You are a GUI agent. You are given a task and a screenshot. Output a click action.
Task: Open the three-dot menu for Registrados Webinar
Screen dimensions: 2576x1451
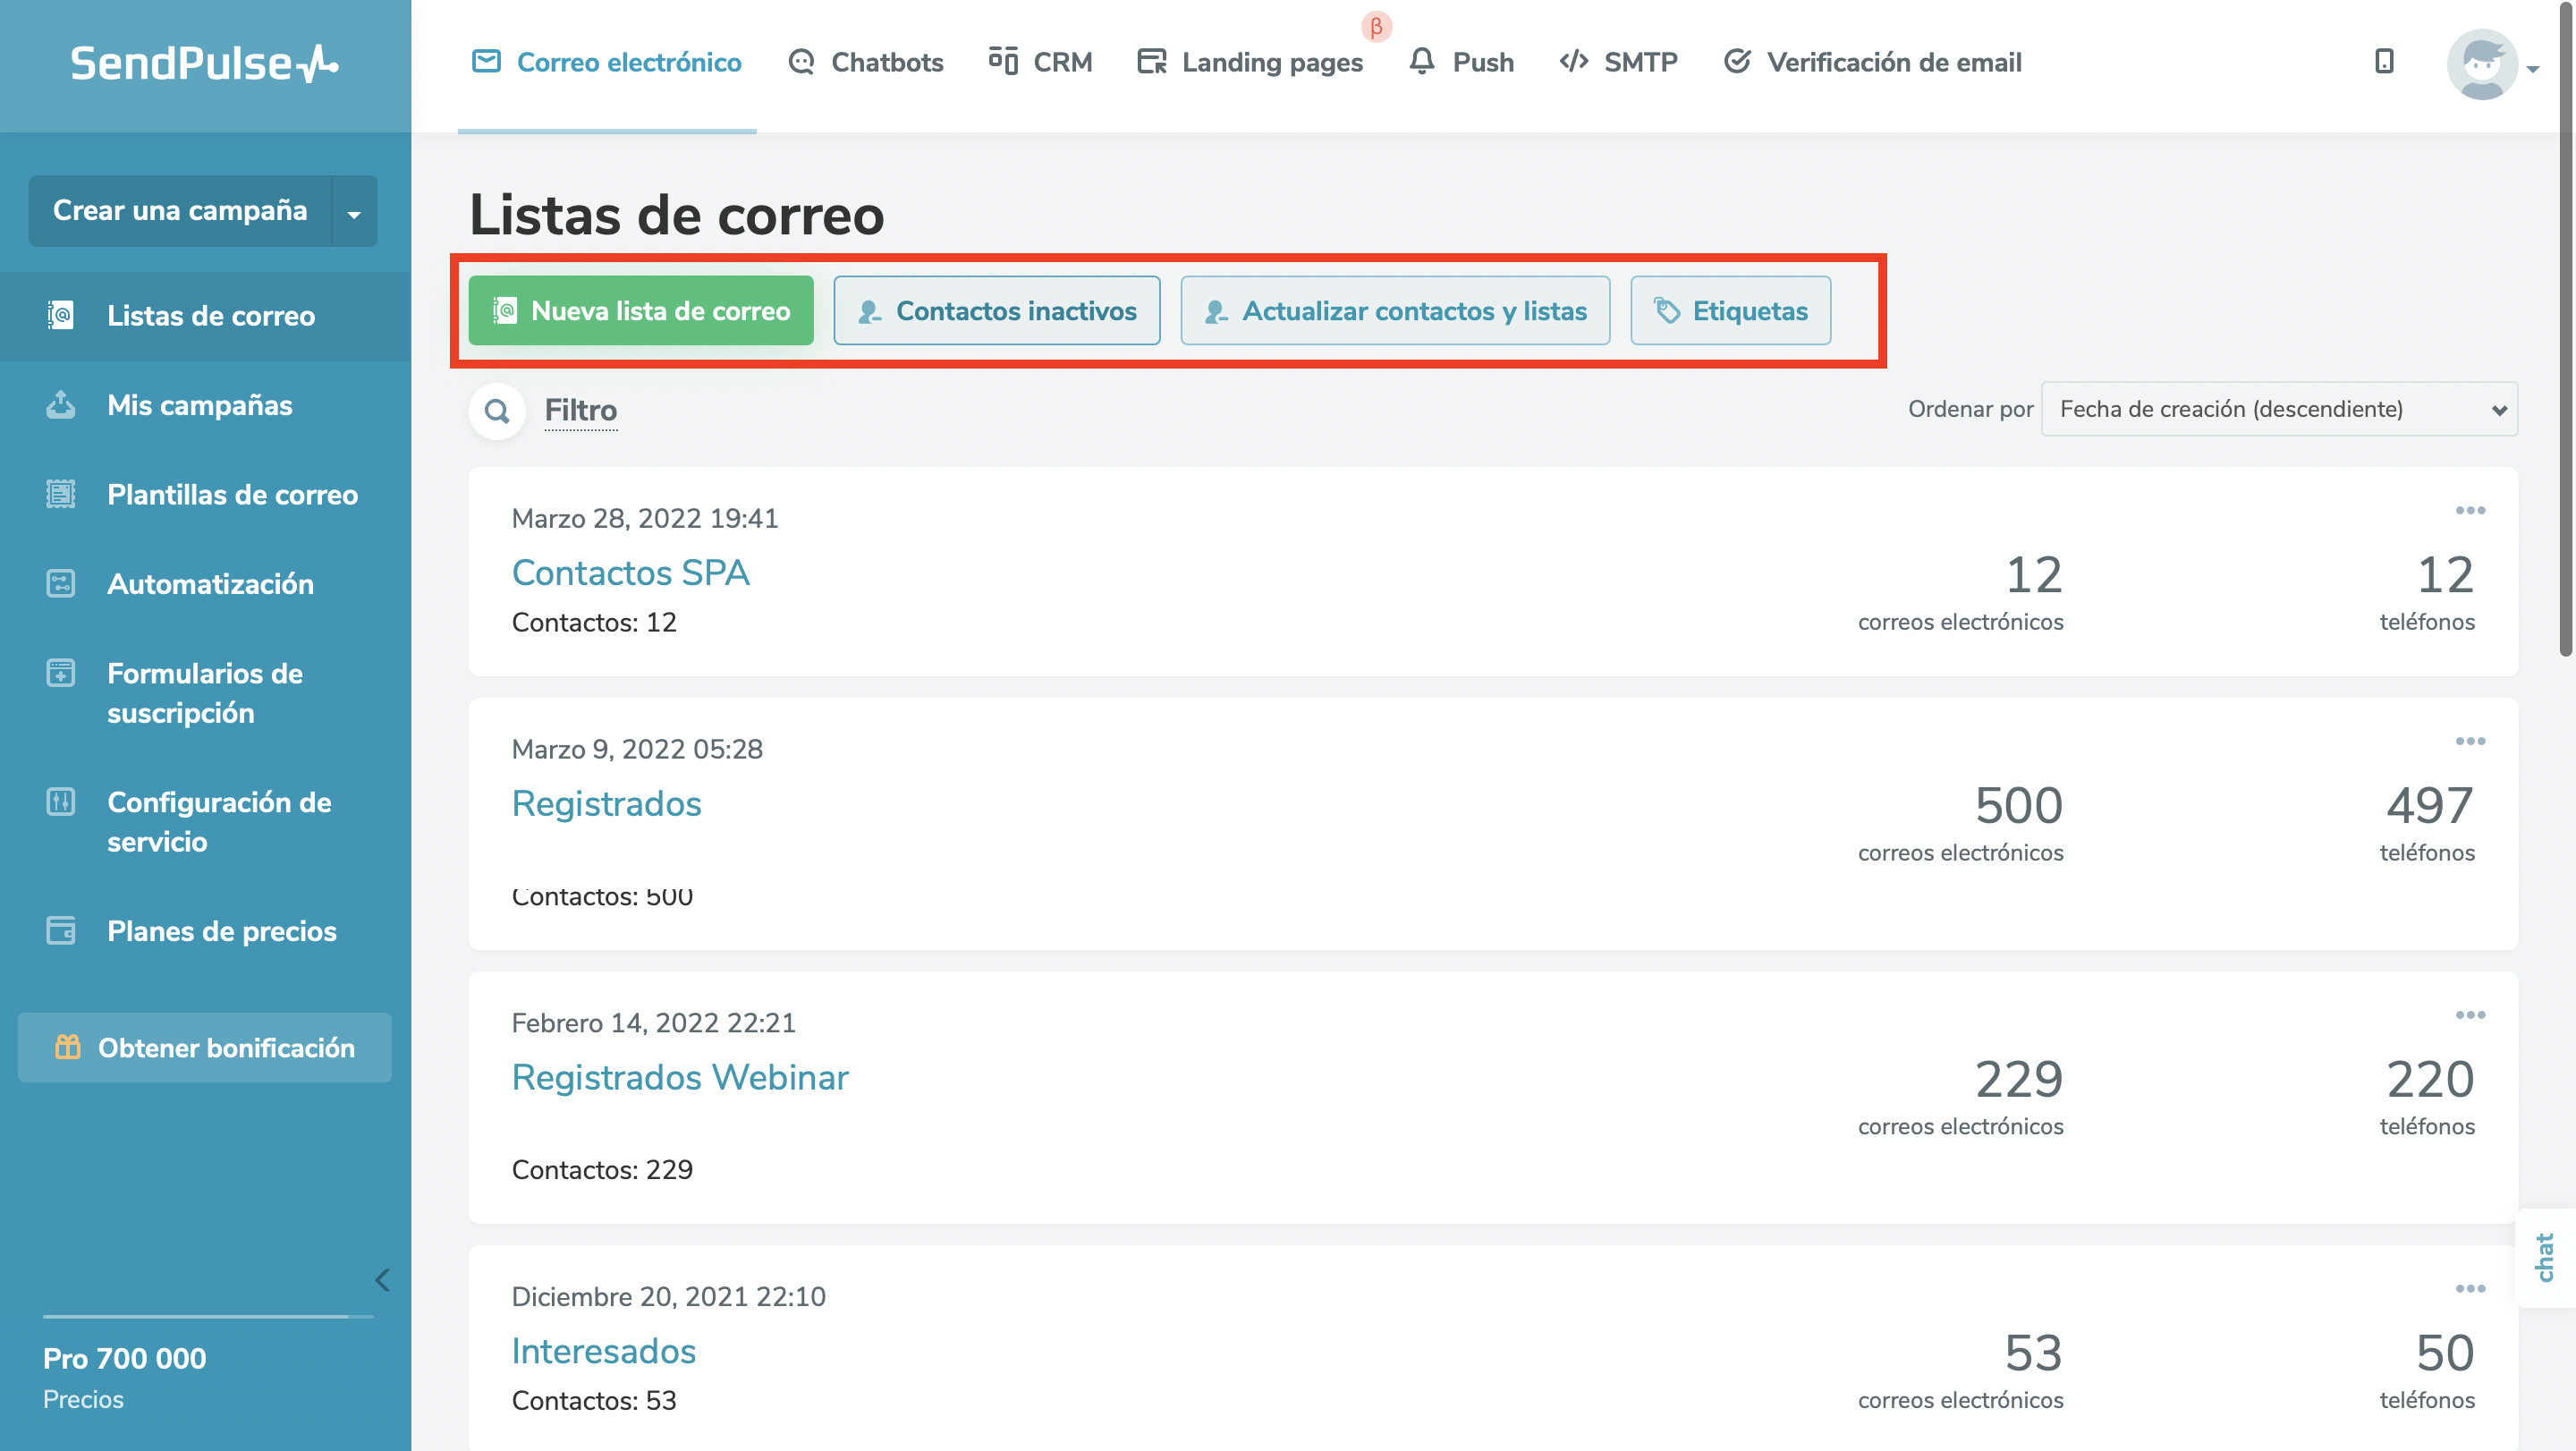click(x=2470, y=1016)
